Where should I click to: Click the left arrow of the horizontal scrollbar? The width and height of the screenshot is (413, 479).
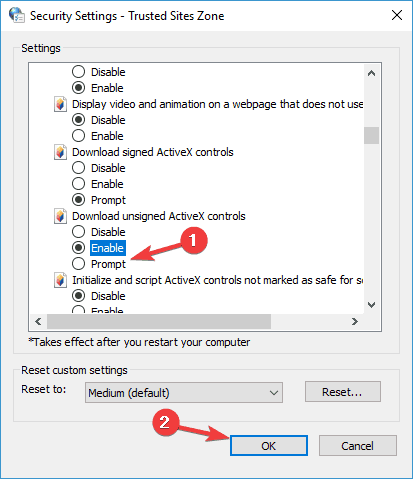coord(38,321)
